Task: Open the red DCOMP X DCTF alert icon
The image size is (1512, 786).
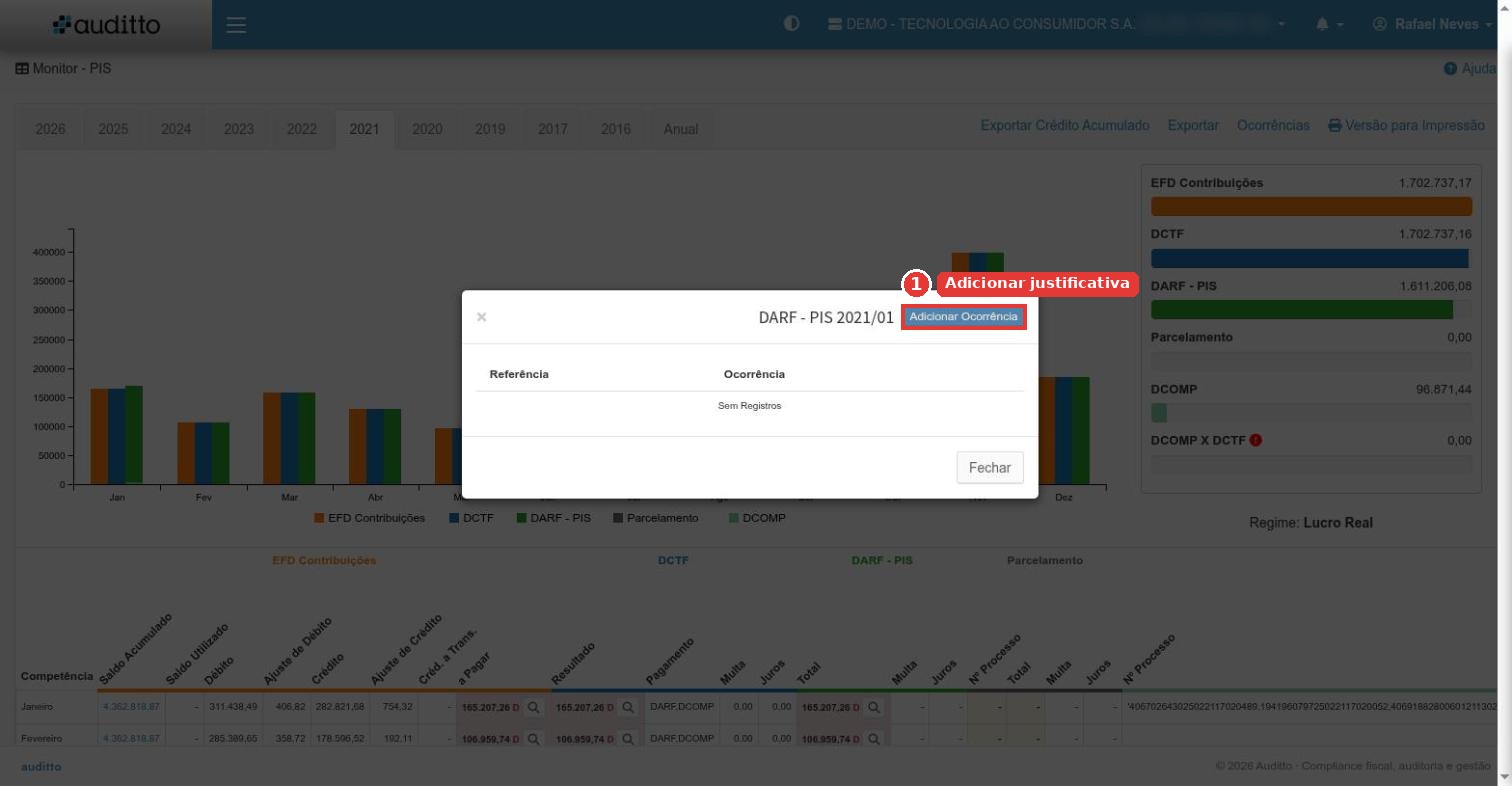Action: point(1256,440)
